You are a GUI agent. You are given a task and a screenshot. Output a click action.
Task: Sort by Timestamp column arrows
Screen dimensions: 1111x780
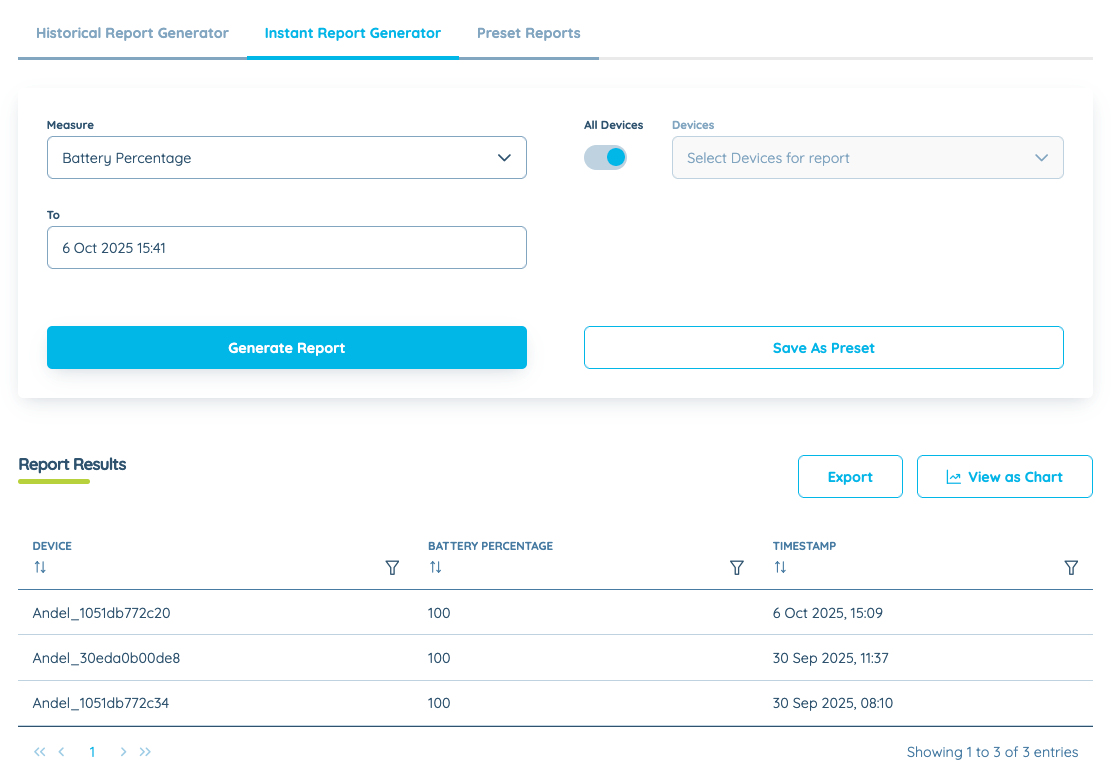coord(780,567)
